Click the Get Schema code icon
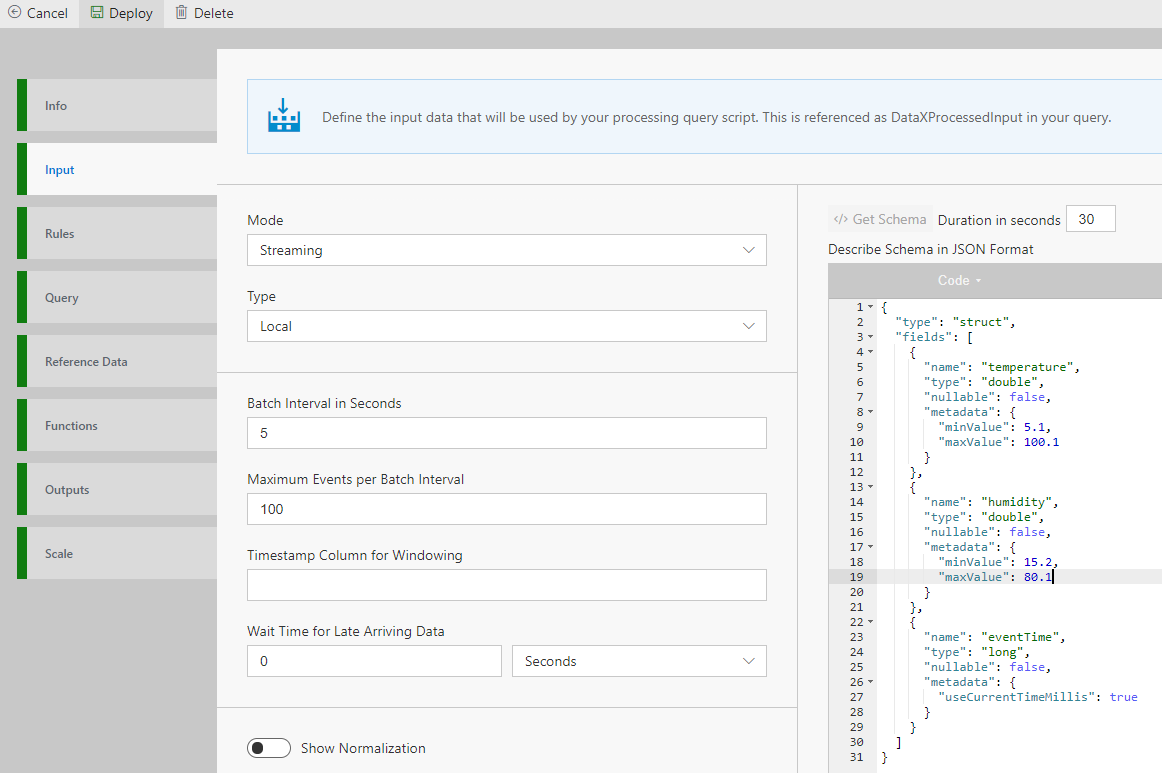This screenshot has width=1162, height=773. point(840,219)
